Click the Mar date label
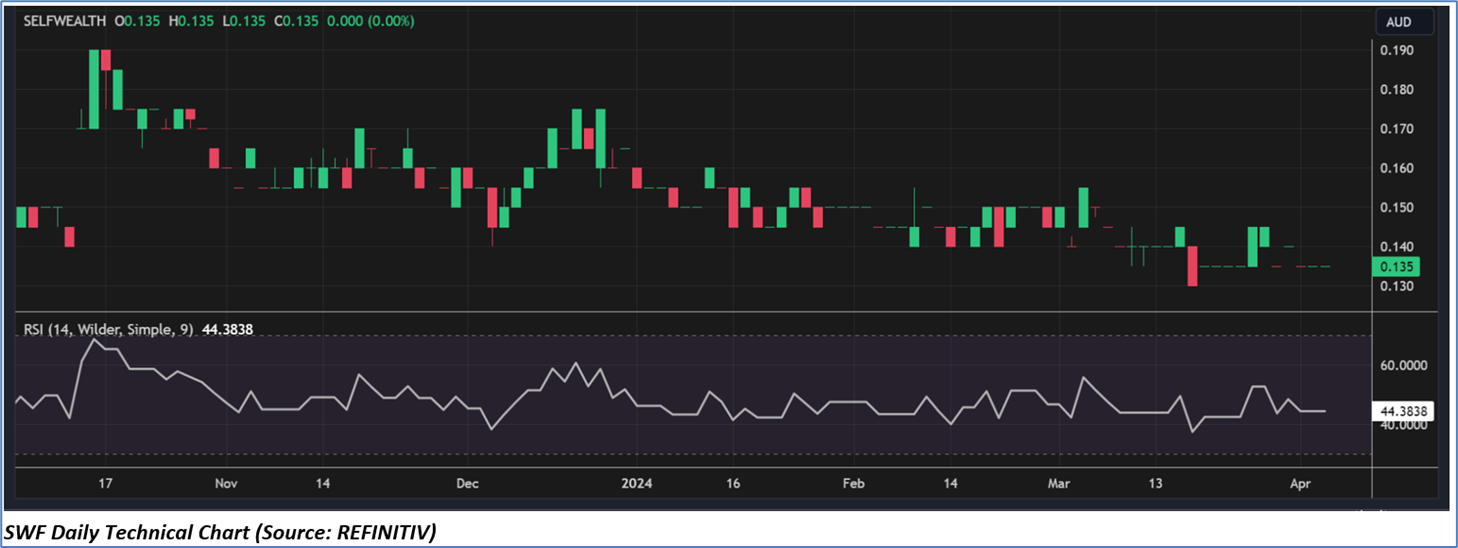 tap(1059, 483)
